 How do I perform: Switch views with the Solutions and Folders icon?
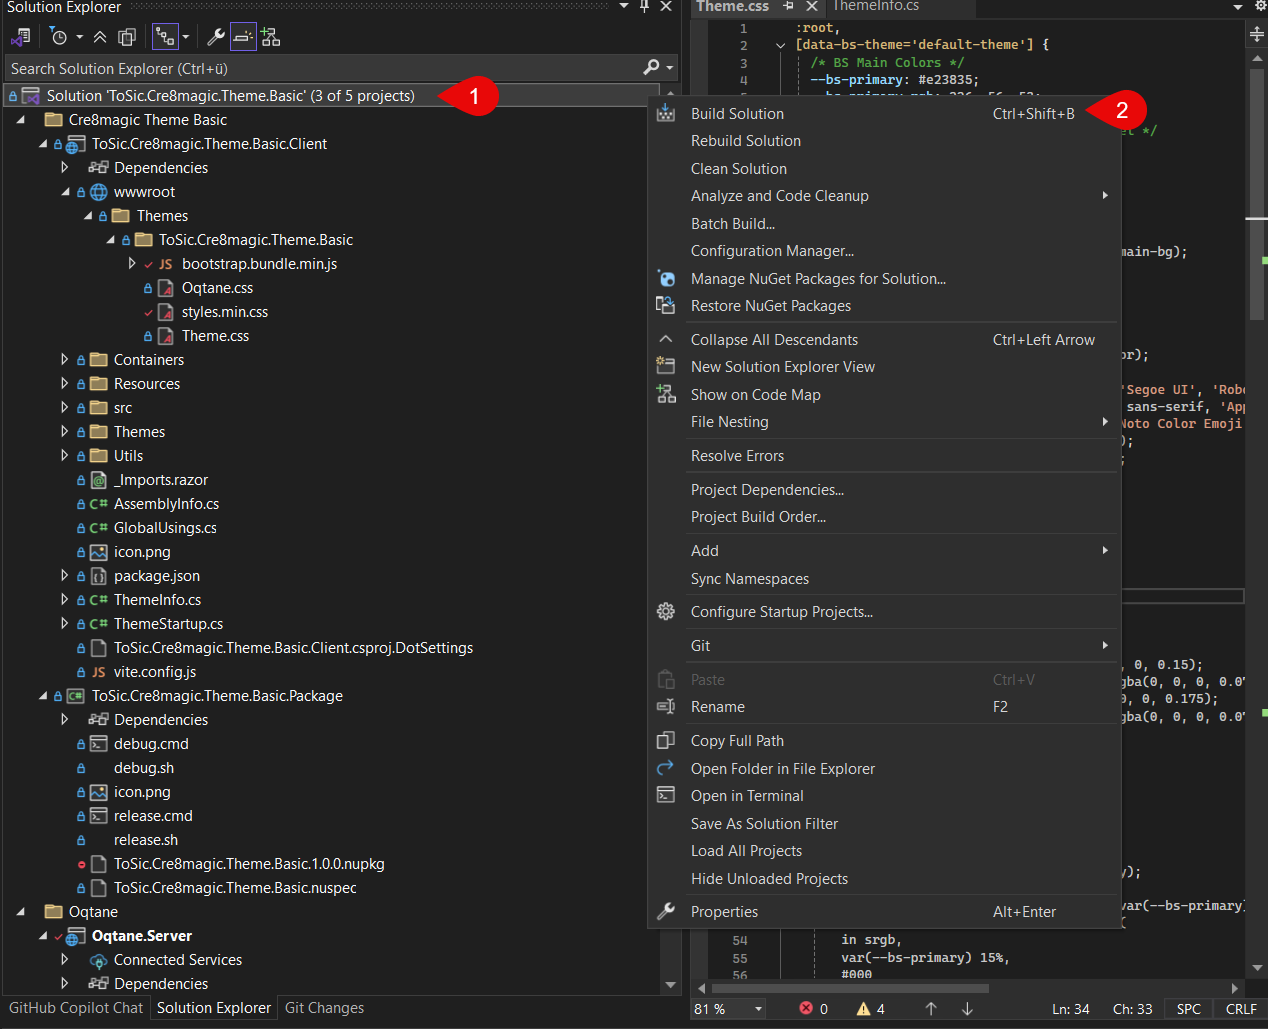(20, 38)
